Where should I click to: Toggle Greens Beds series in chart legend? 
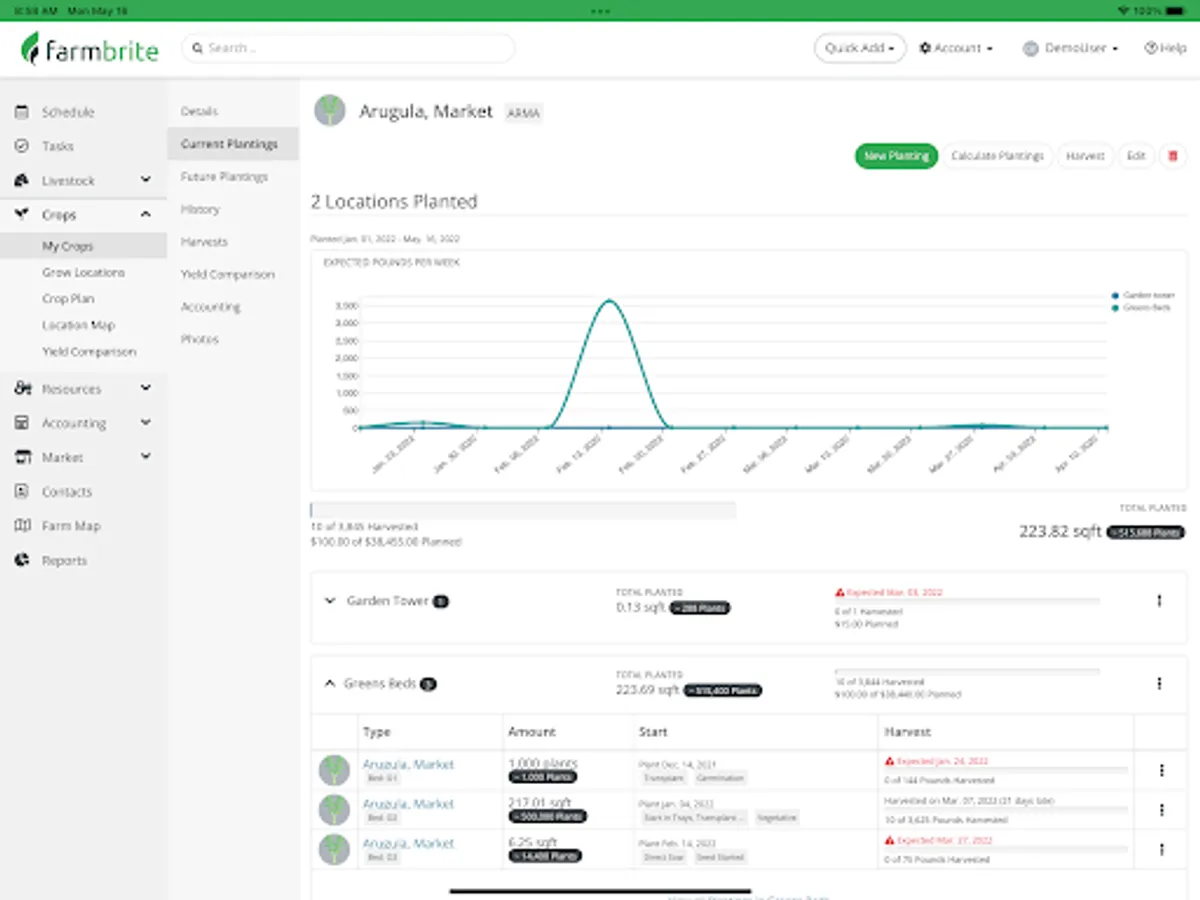1142,308
